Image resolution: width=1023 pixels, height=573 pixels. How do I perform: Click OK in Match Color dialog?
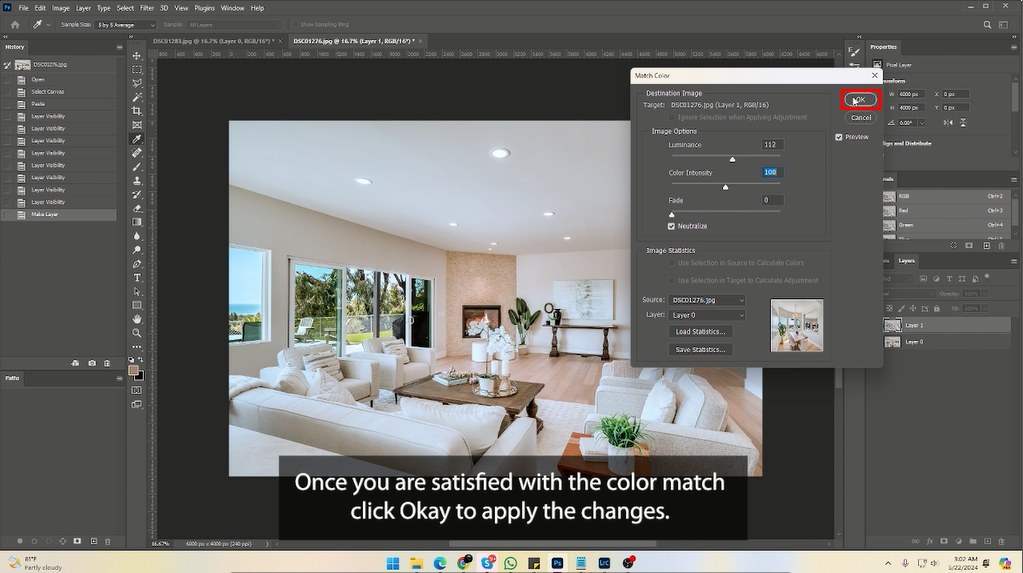(861, 100)
